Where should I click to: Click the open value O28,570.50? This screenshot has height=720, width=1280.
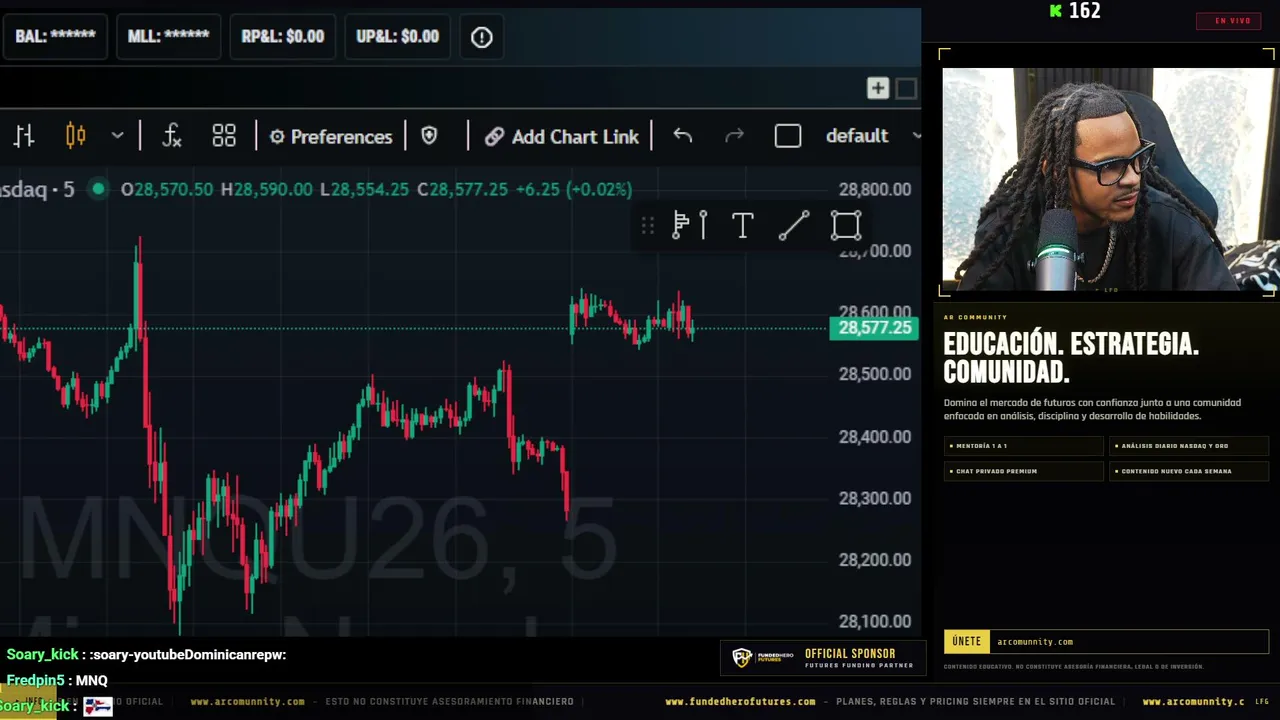pos(167,190)
